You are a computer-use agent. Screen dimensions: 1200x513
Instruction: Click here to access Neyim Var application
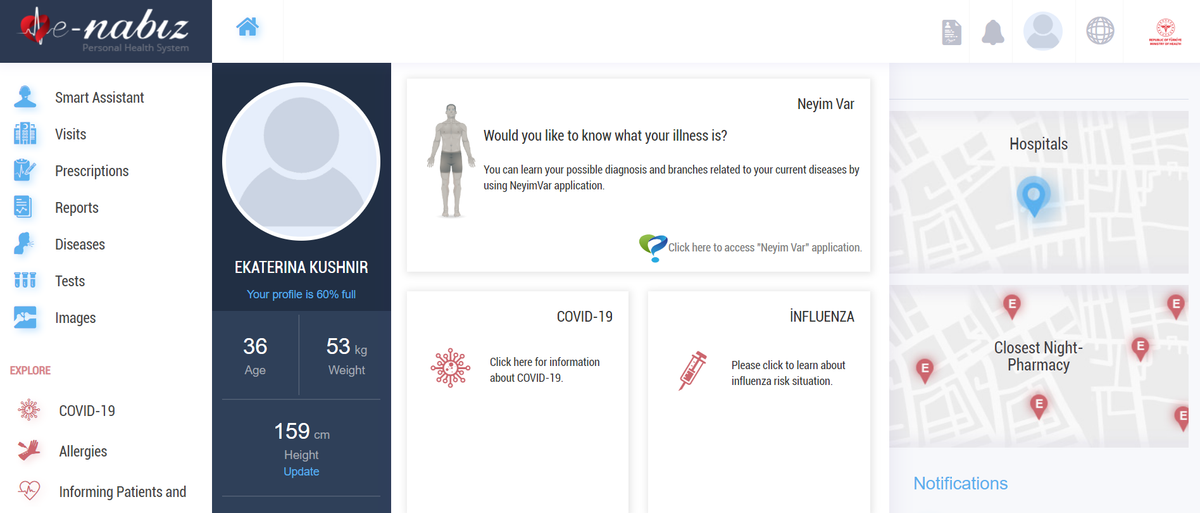pyautogui.click(x=765, y=247)
